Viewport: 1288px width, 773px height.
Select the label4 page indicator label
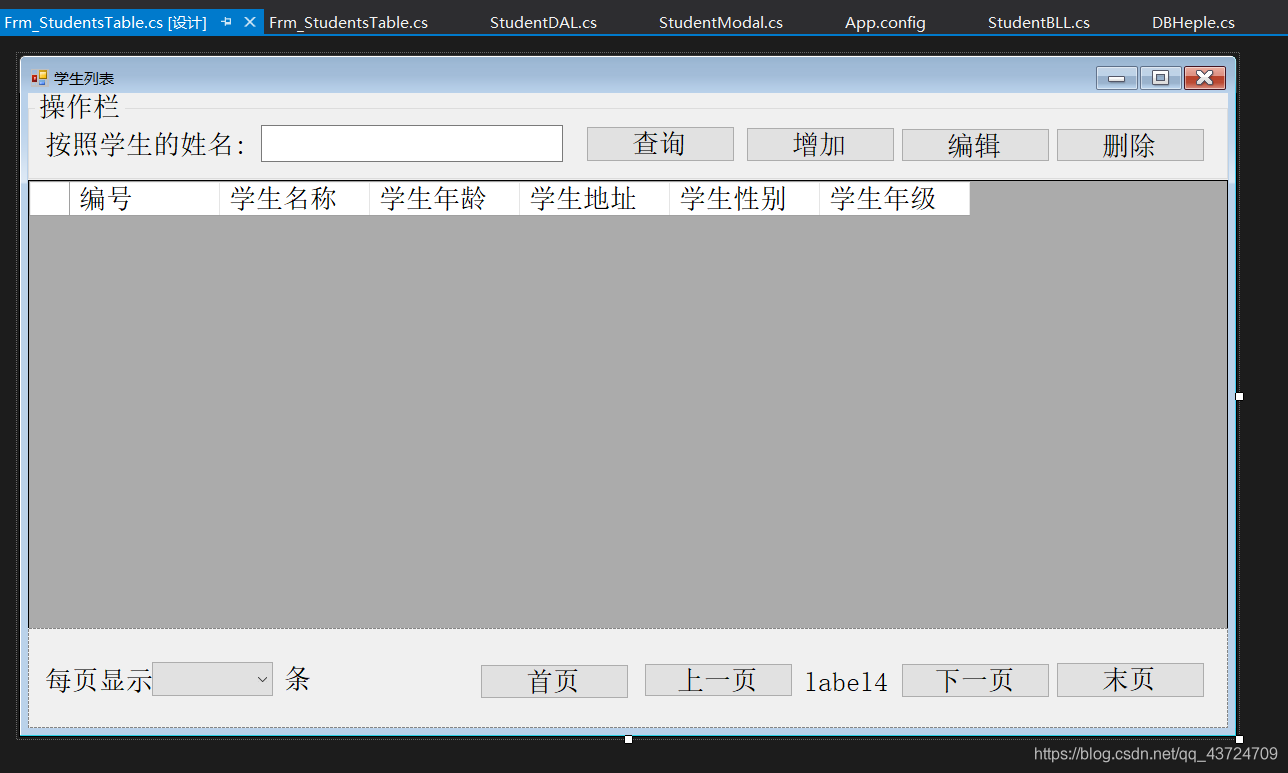[x=846, y=682]
